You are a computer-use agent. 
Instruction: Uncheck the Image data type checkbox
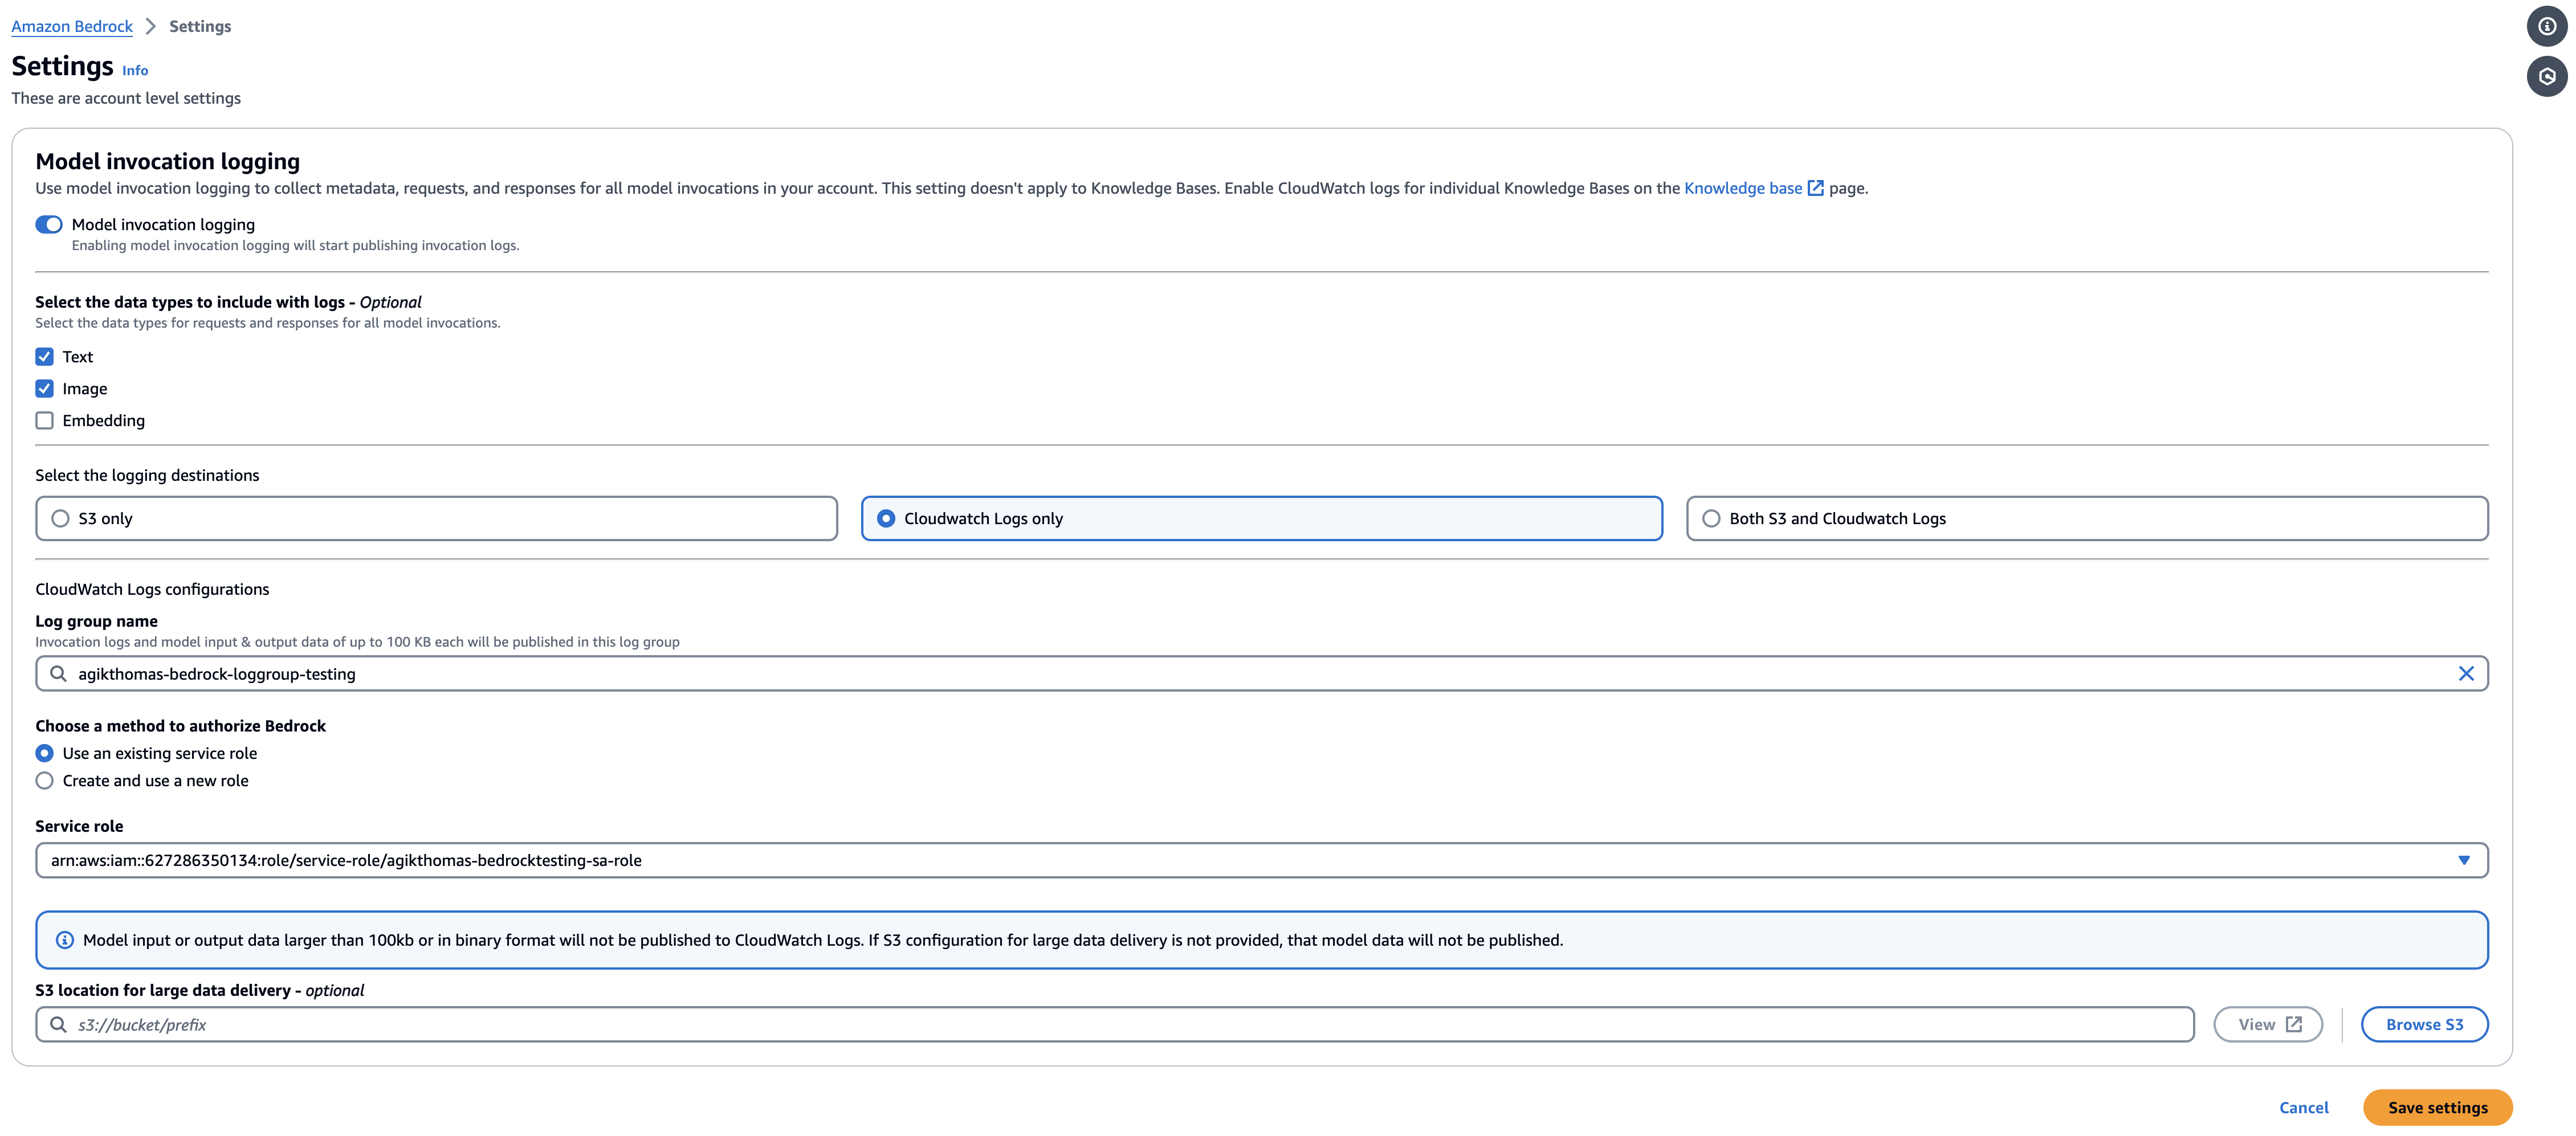45,389
